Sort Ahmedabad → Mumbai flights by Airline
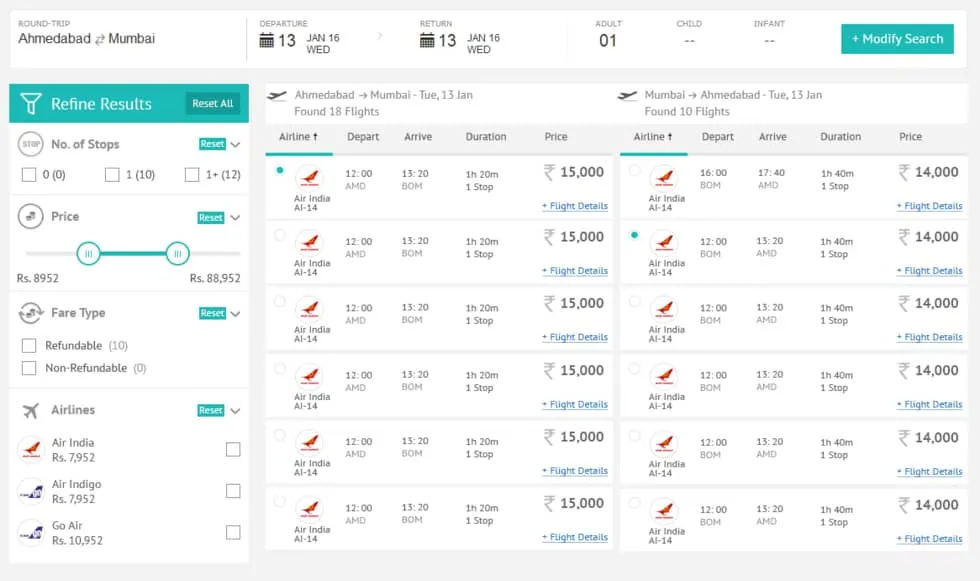The image size is (980, 581). pyautogui.click(x=298, y=137)
